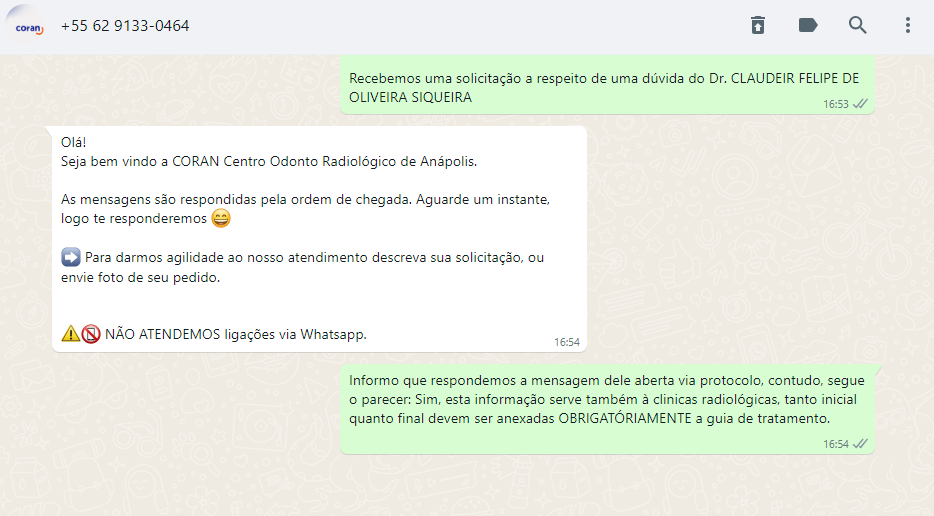Screen dimensions: 934x516
Task: Click empty chat background below last message
Action: (467, 486)
